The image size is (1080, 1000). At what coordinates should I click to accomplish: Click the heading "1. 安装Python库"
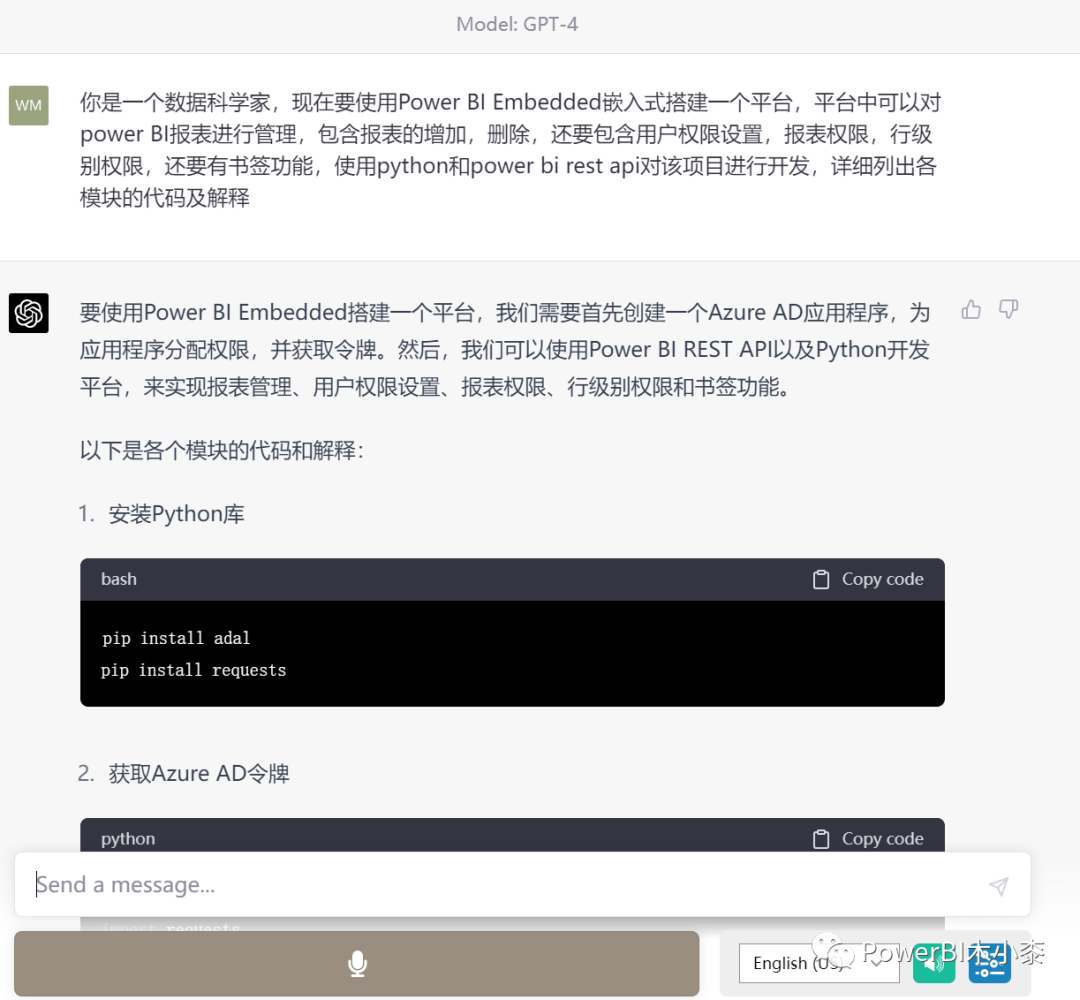(x=161, y=514)
